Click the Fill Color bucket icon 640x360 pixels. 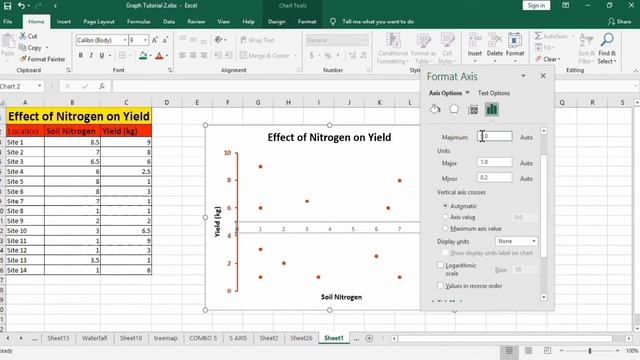click(143, 55)
